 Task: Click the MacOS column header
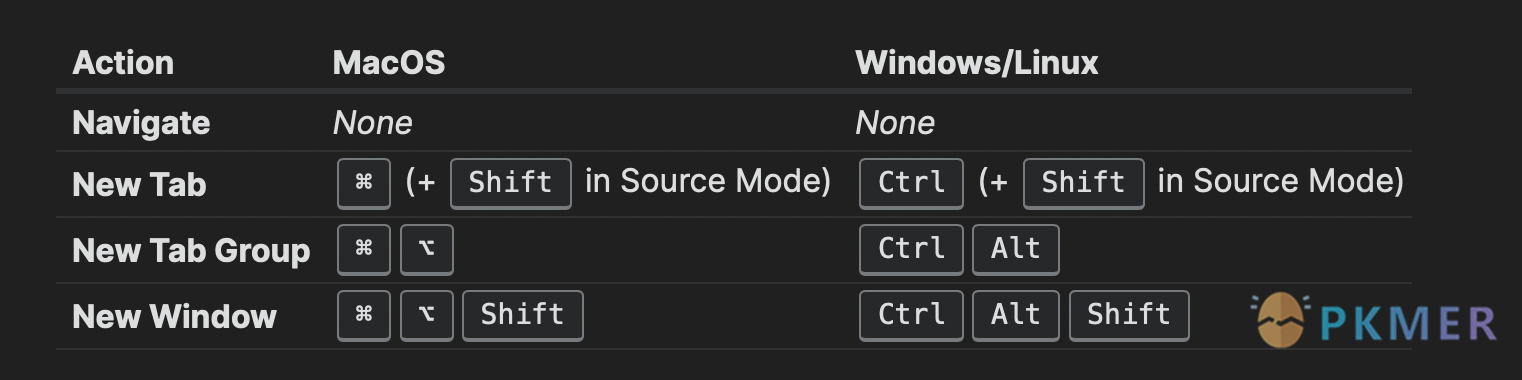389,63
